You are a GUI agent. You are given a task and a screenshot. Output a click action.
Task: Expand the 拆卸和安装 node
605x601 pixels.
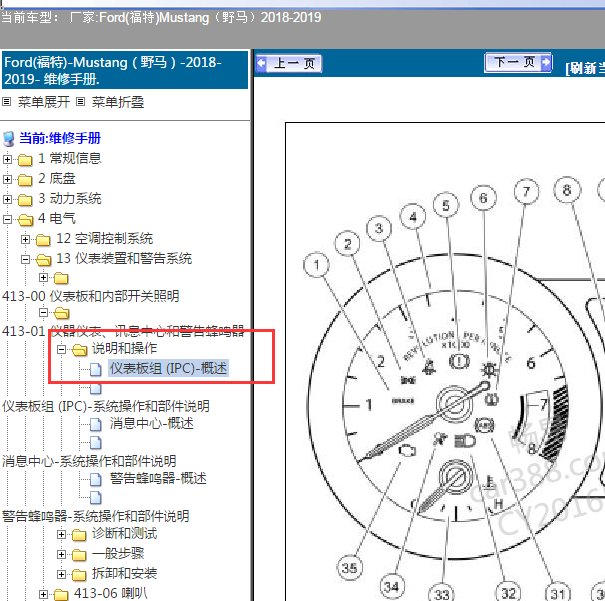pos(61,574)
